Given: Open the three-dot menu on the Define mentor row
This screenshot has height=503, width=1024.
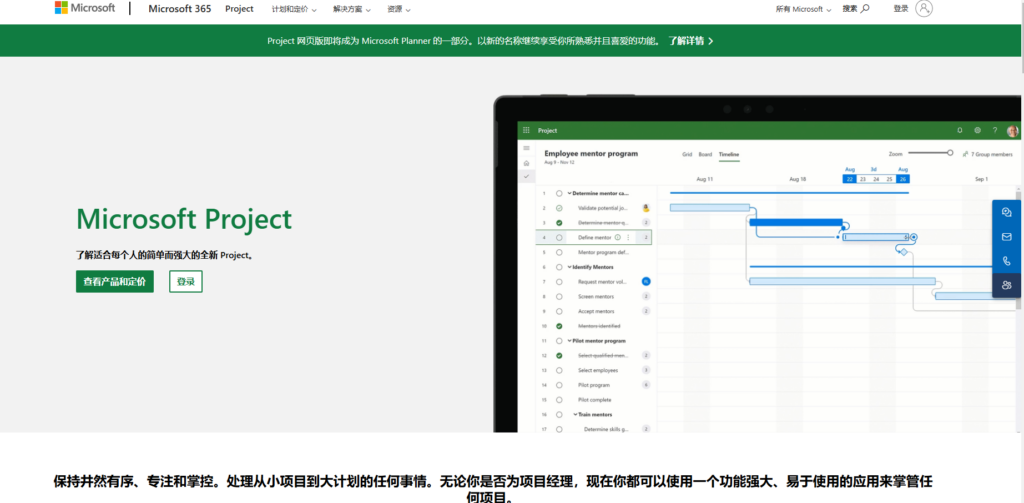Looking at the screenshot, I should coord(628,238).
